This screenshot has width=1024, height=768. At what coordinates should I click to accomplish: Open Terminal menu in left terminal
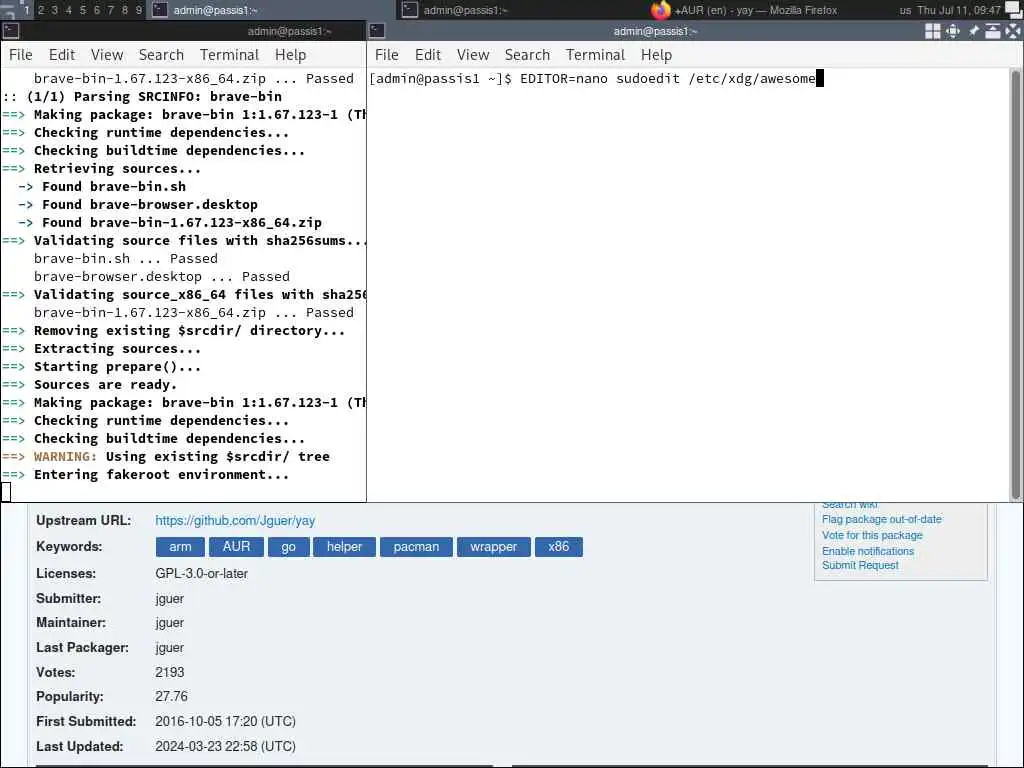[x=229, y=55]
